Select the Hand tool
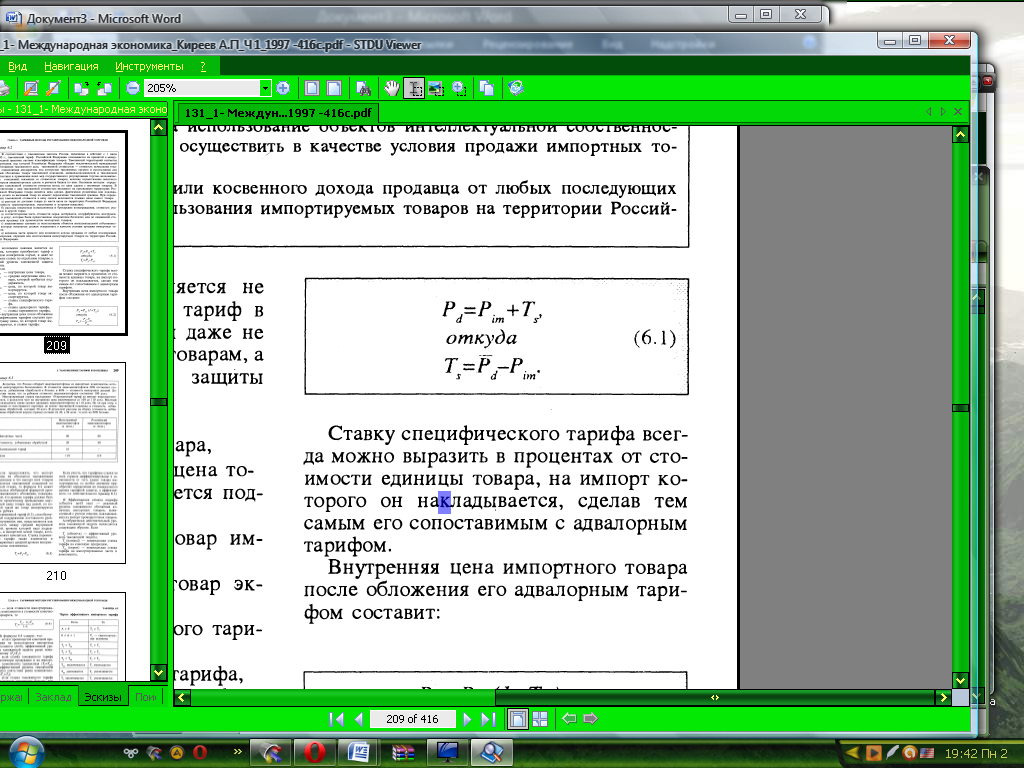Viewport: 1024px width, 768px height. (x=391, y=88)
